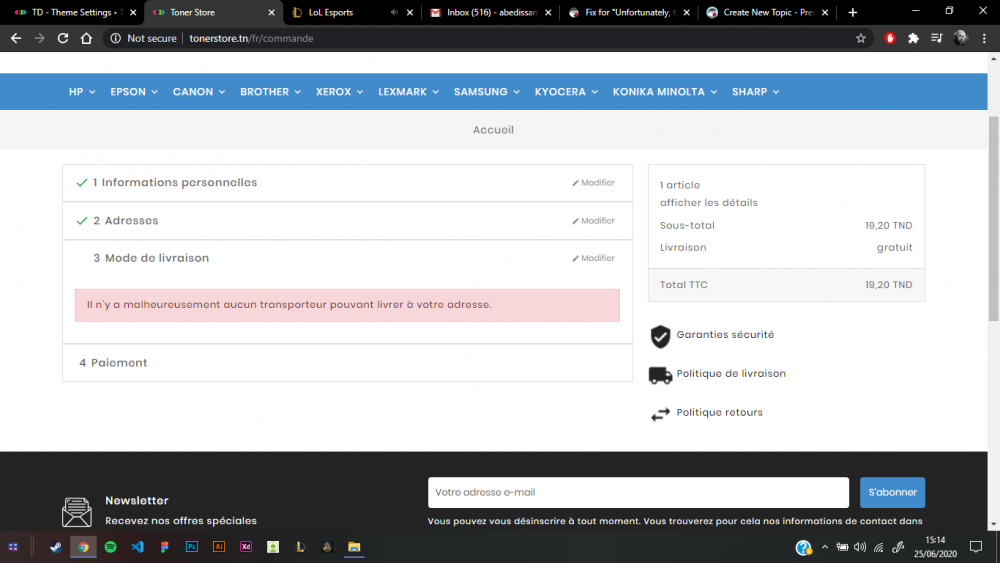Click the Politique de livraison truck icon
The width and height of the screenshot is (1000, 563).
(660, 375)
